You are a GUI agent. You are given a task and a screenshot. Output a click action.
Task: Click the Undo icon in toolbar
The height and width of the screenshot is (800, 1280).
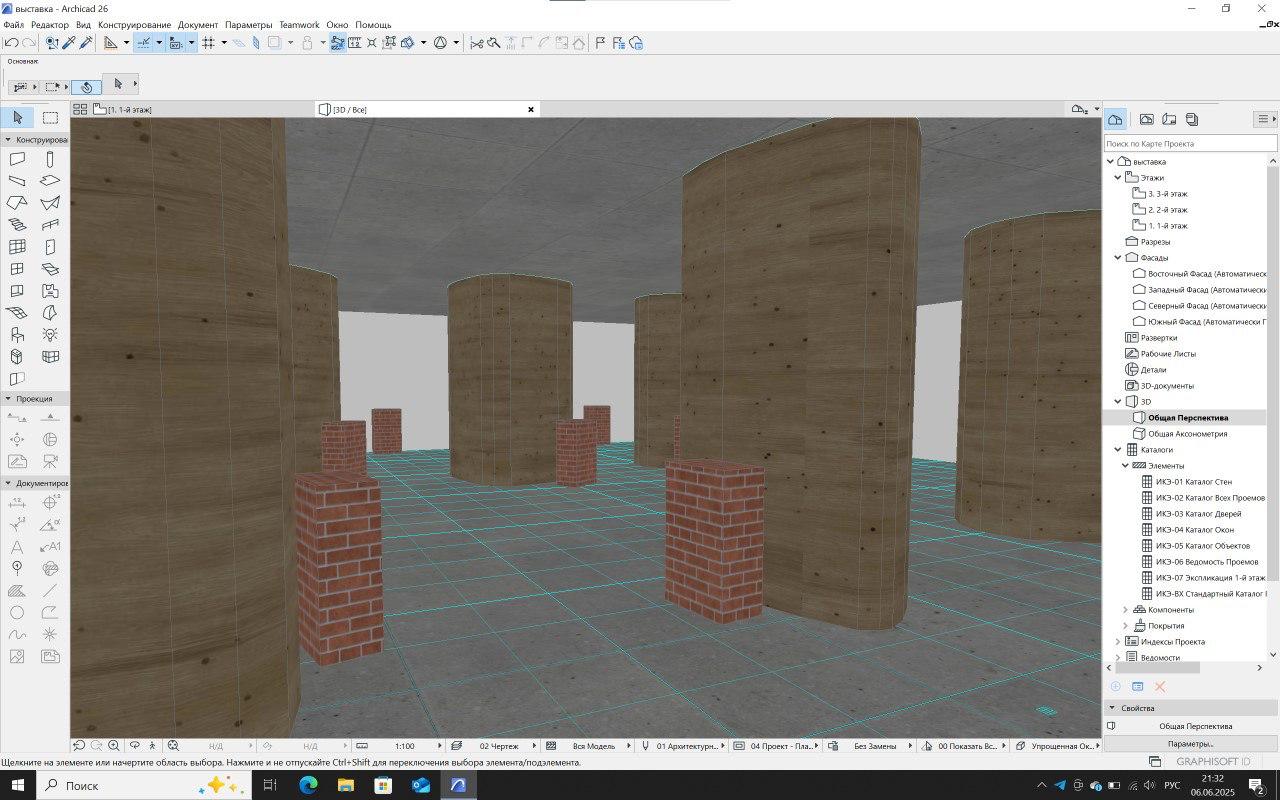coord(11,43)
